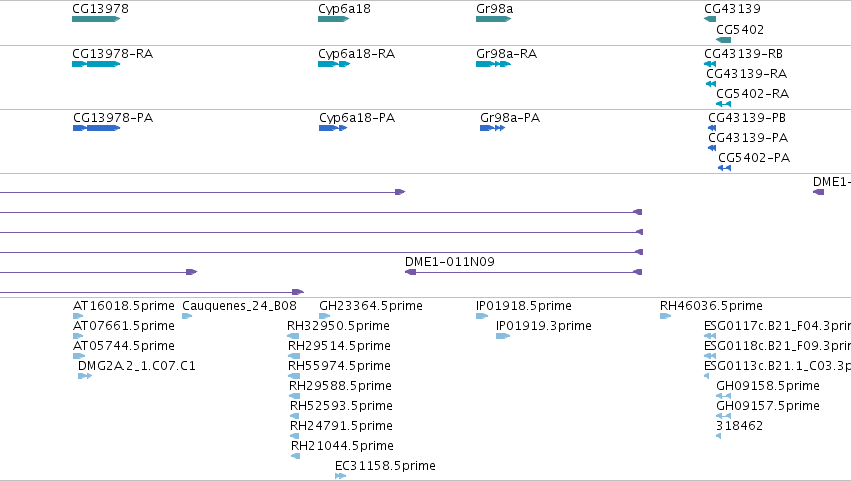Choose the Gr98a-RA transcript label
The image size is (851, 481).
click(x=506, y=54)
